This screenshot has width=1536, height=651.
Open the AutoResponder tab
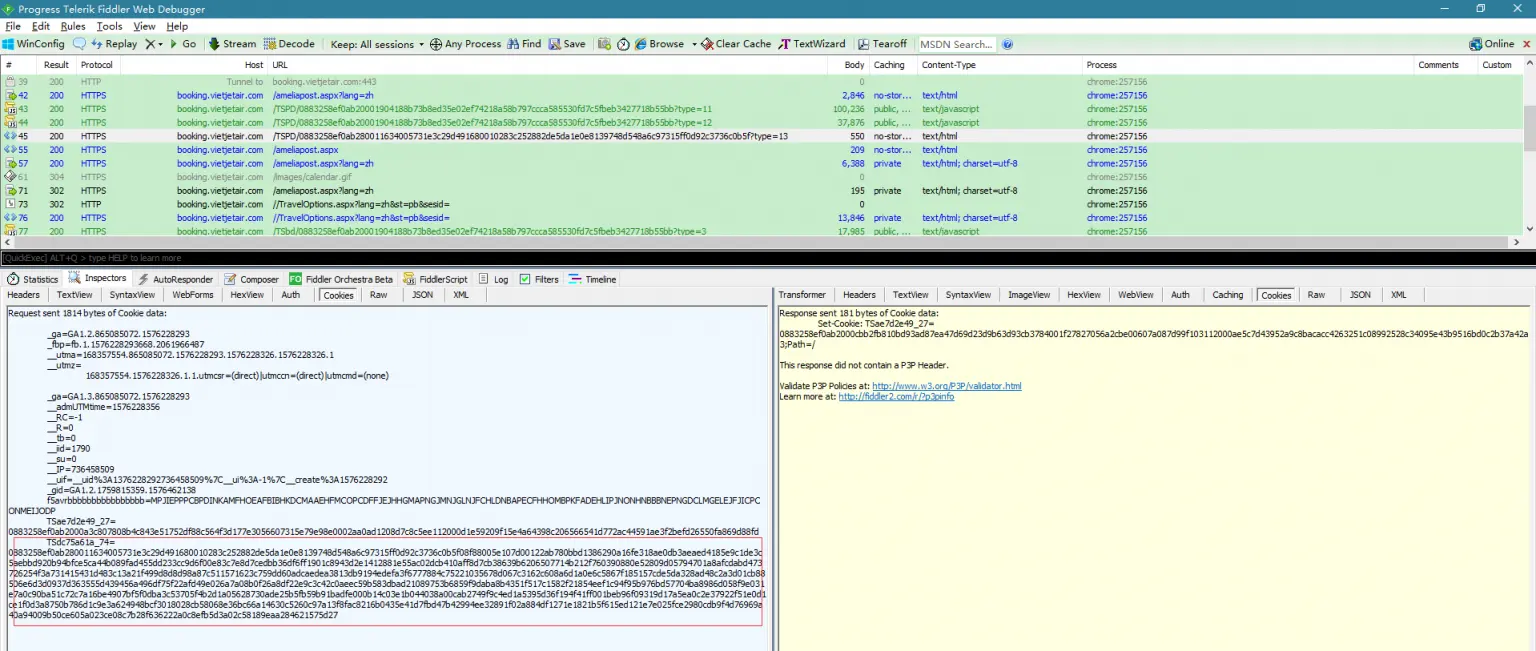pos(175,279)
